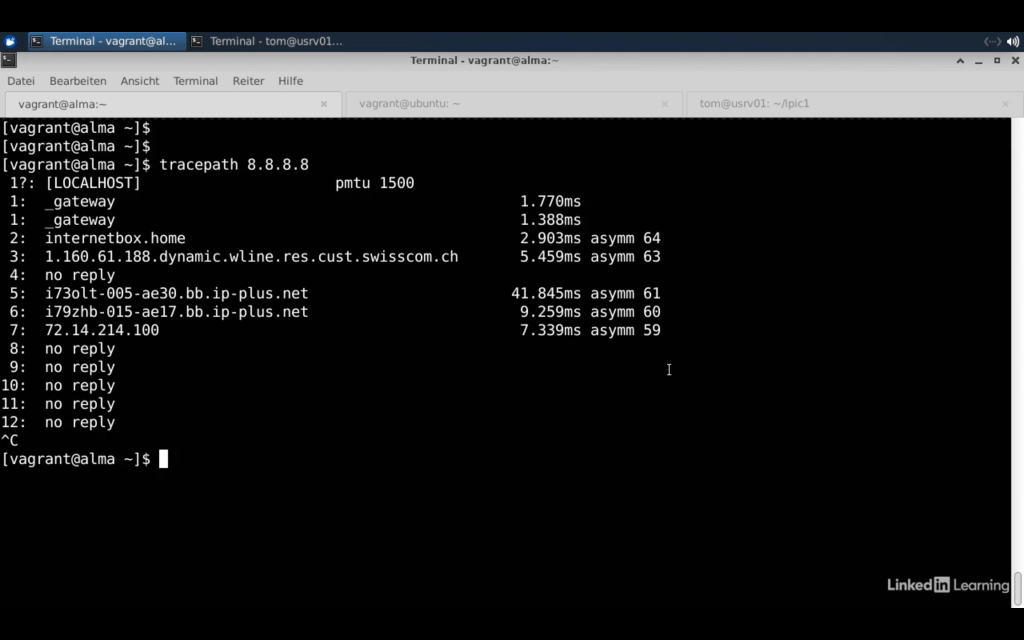Close the vagrant@ubuntu terminal tab
Screen dimensions: 1024x640
click(665, 104)
